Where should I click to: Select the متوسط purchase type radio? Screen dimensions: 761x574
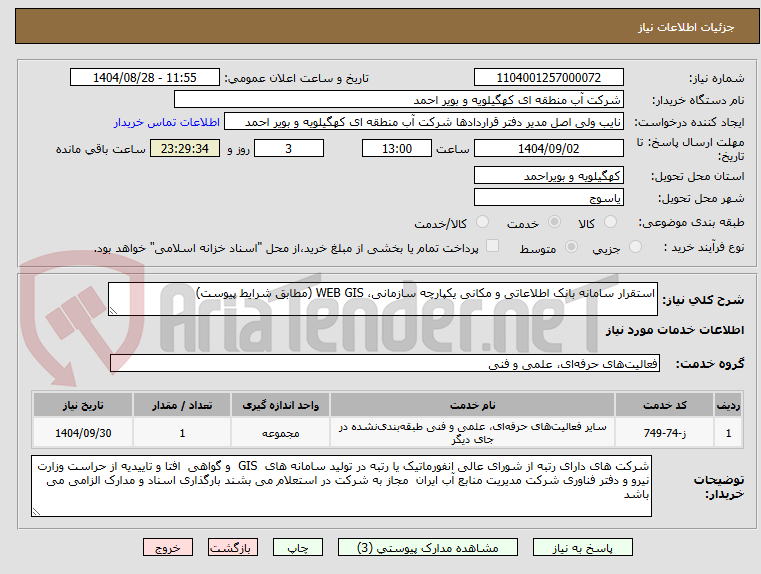571,246
